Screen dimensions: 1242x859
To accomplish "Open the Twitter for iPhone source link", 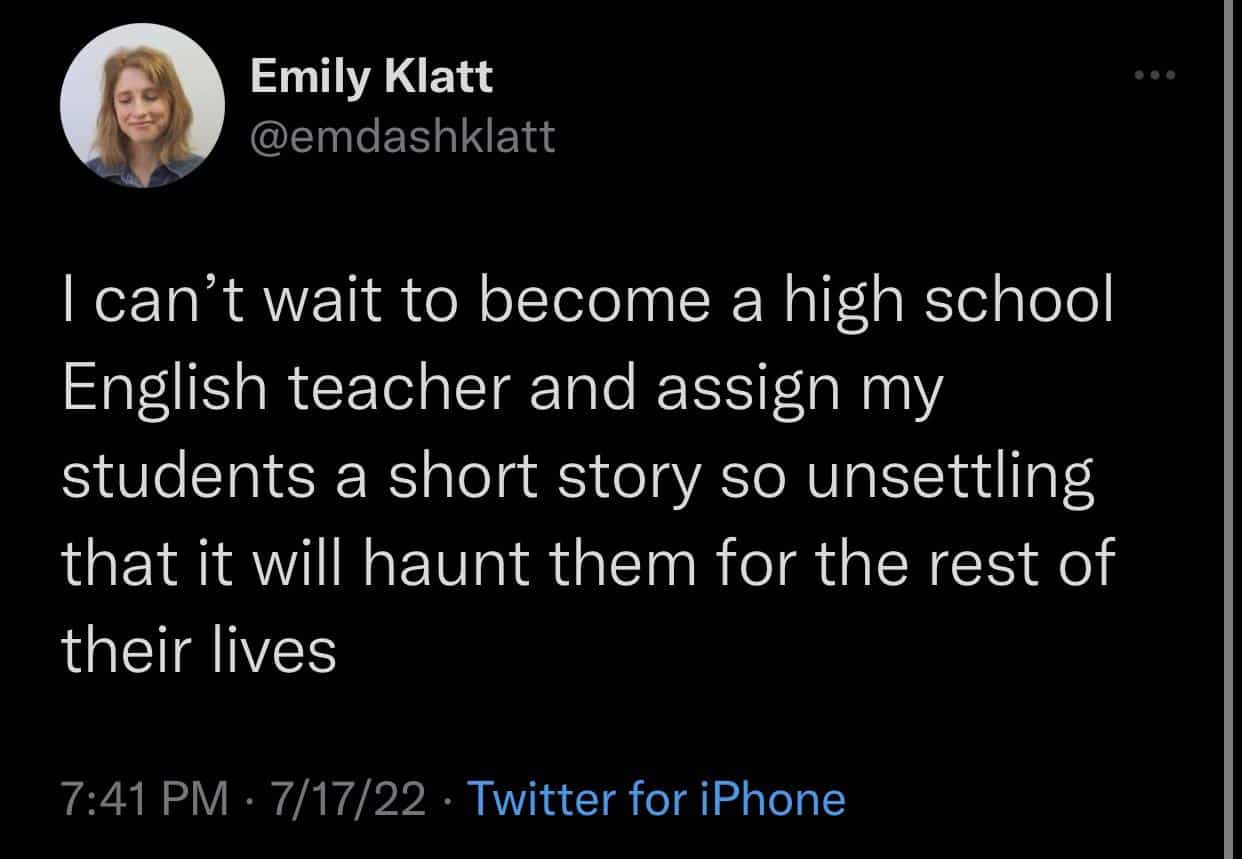I will tap(656, 799).
